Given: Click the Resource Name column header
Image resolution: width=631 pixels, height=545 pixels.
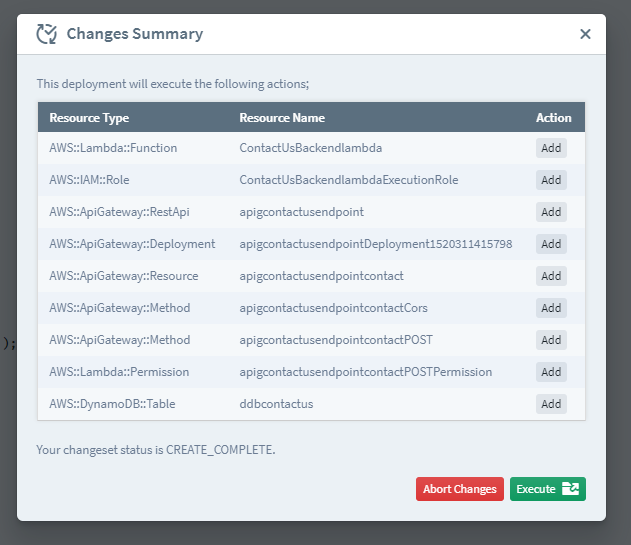Looking at the screenshot, I should tap(282, 118).
